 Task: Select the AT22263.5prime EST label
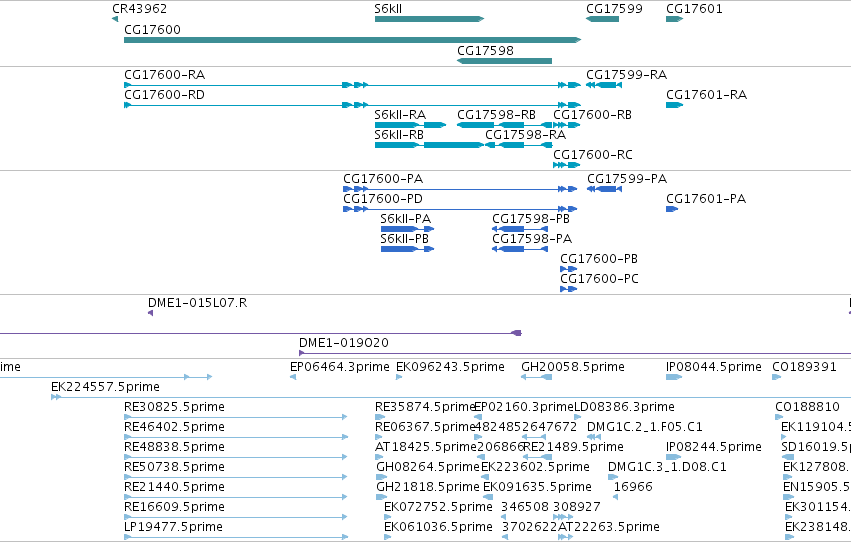(609, 527)
